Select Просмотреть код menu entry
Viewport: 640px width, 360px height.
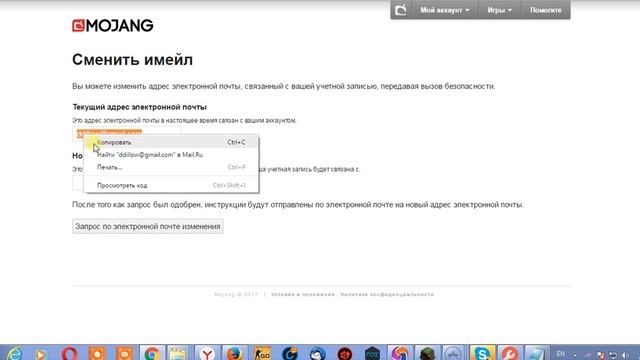point(171,185)
